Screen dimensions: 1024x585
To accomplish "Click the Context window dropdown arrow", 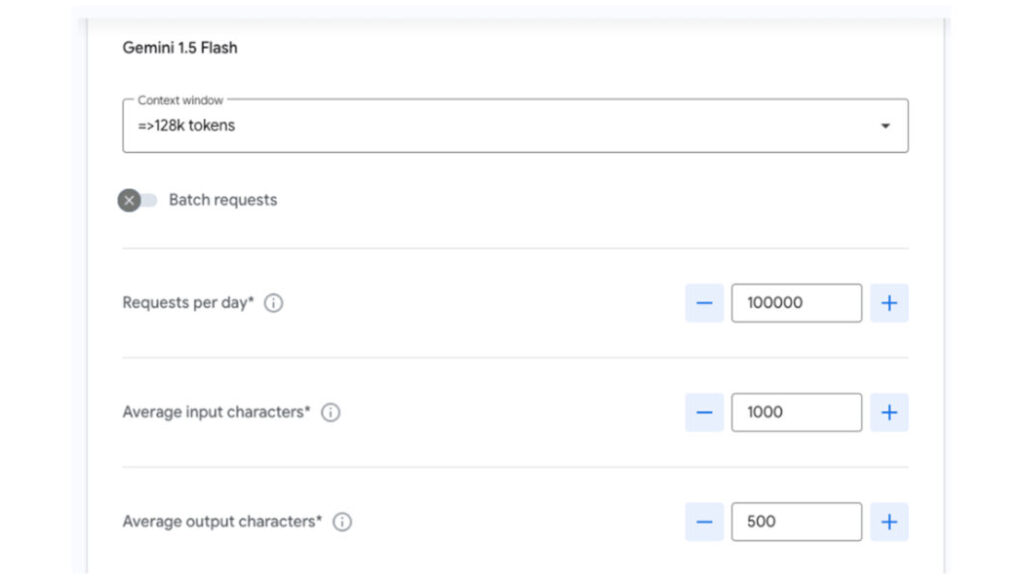I will click(x=885, y=126).
